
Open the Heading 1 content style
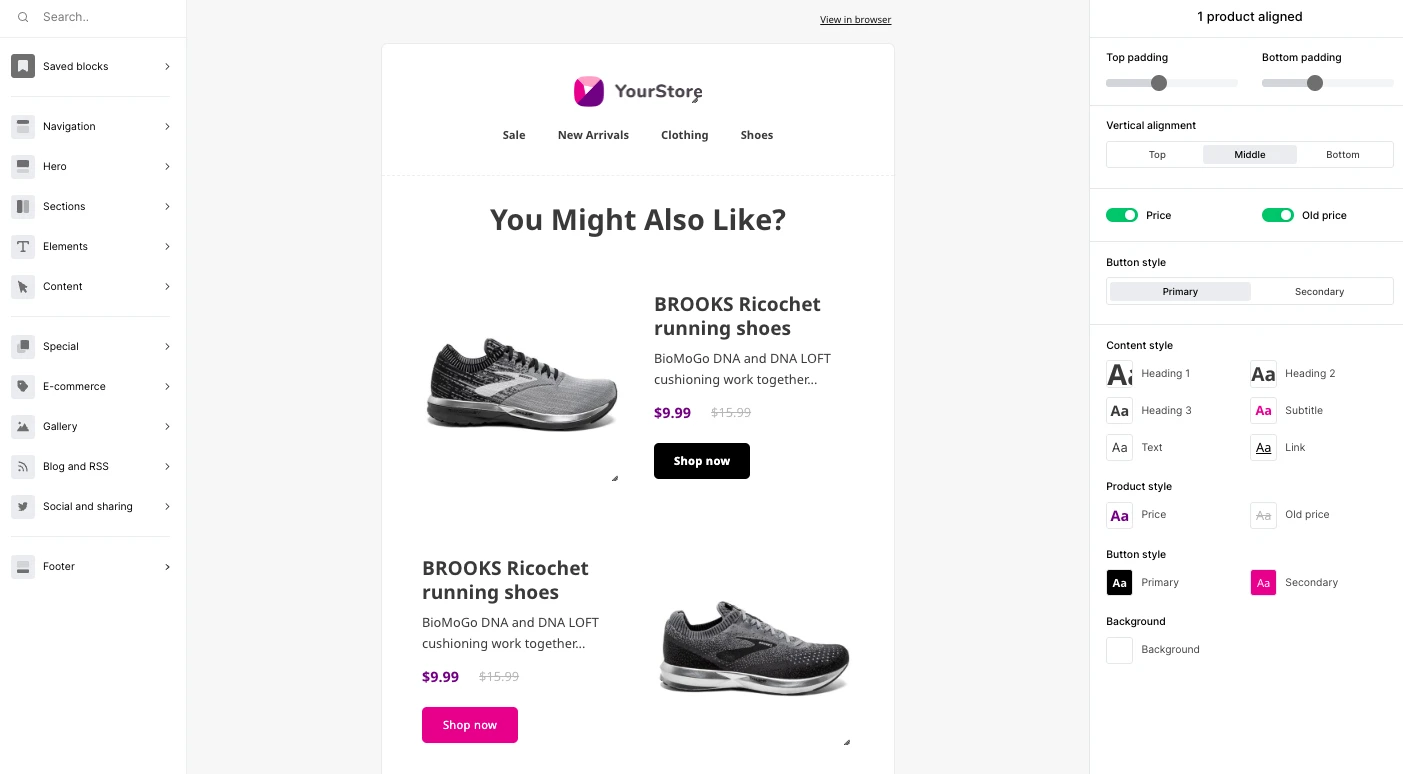point(1120,374)
